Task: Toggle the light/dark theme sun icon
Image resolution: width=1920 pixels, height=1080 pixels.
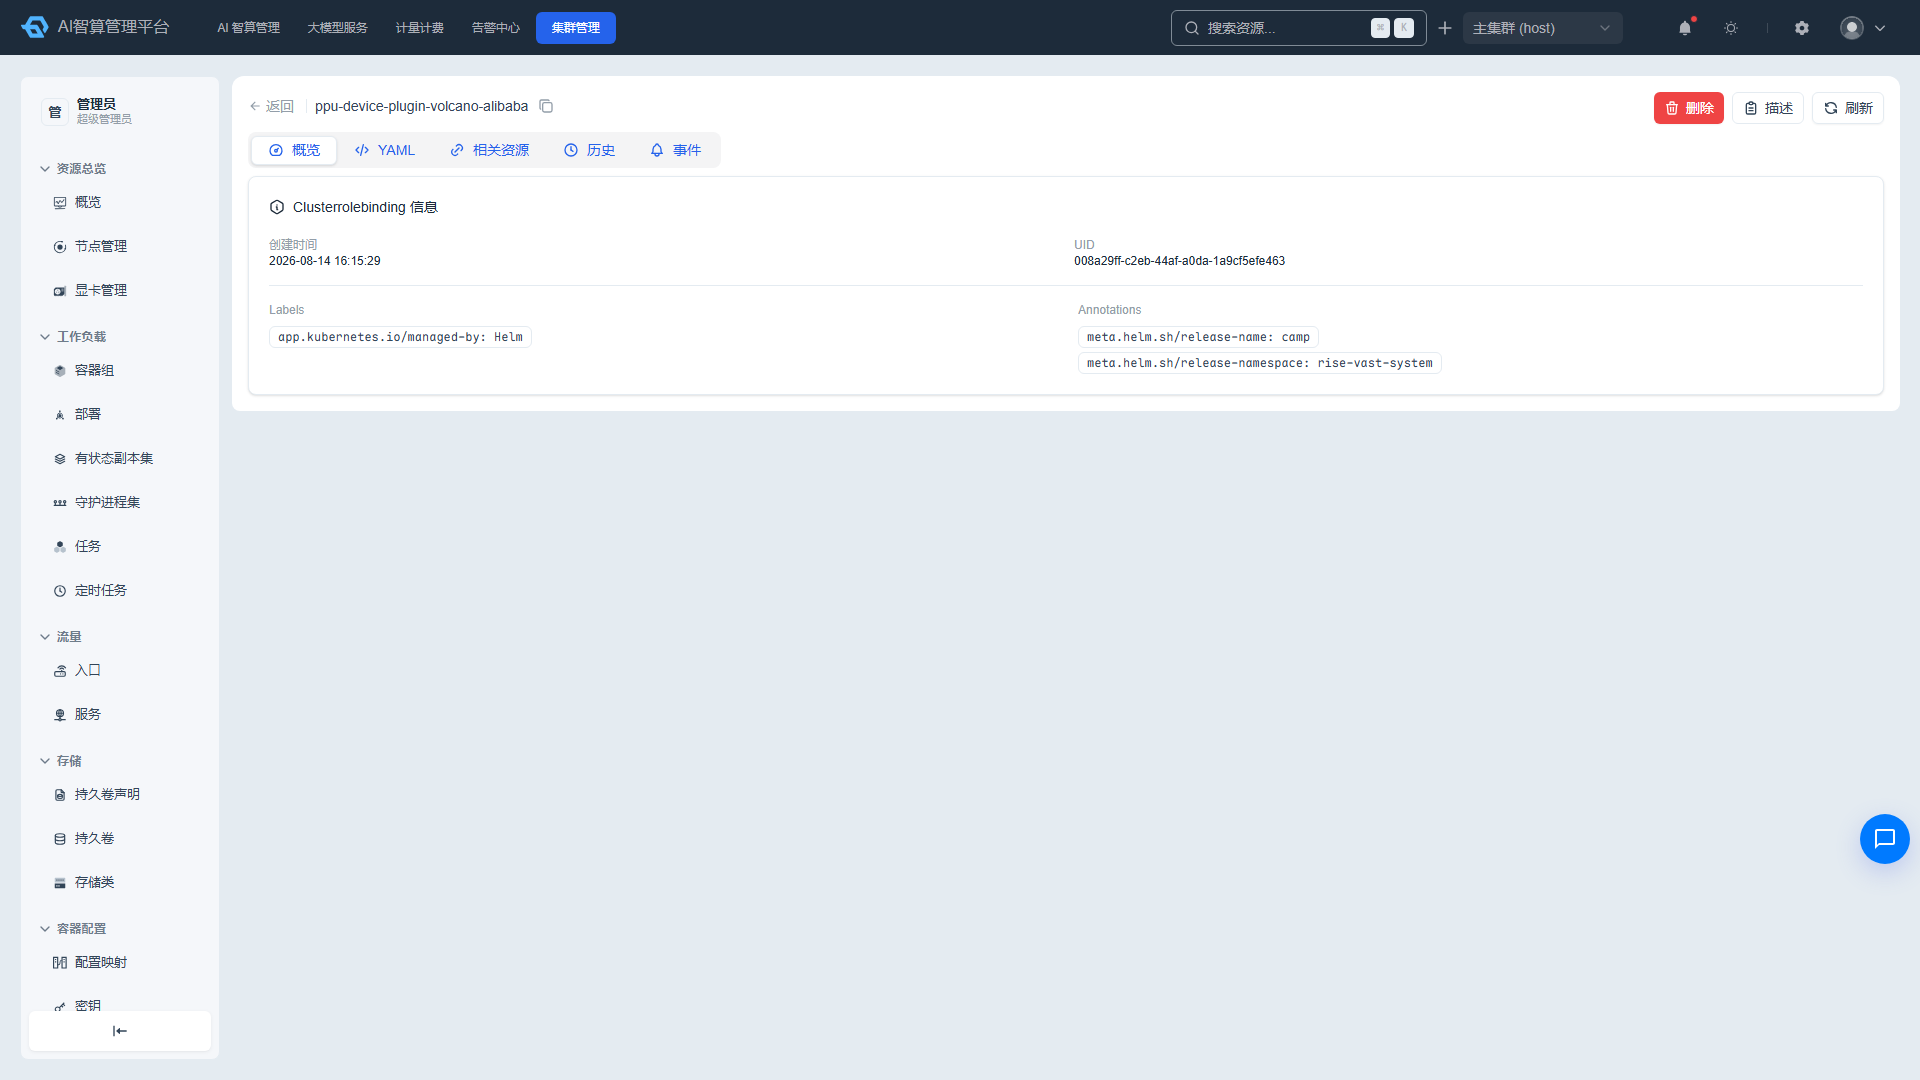Action: click(x=1731, y=28)
